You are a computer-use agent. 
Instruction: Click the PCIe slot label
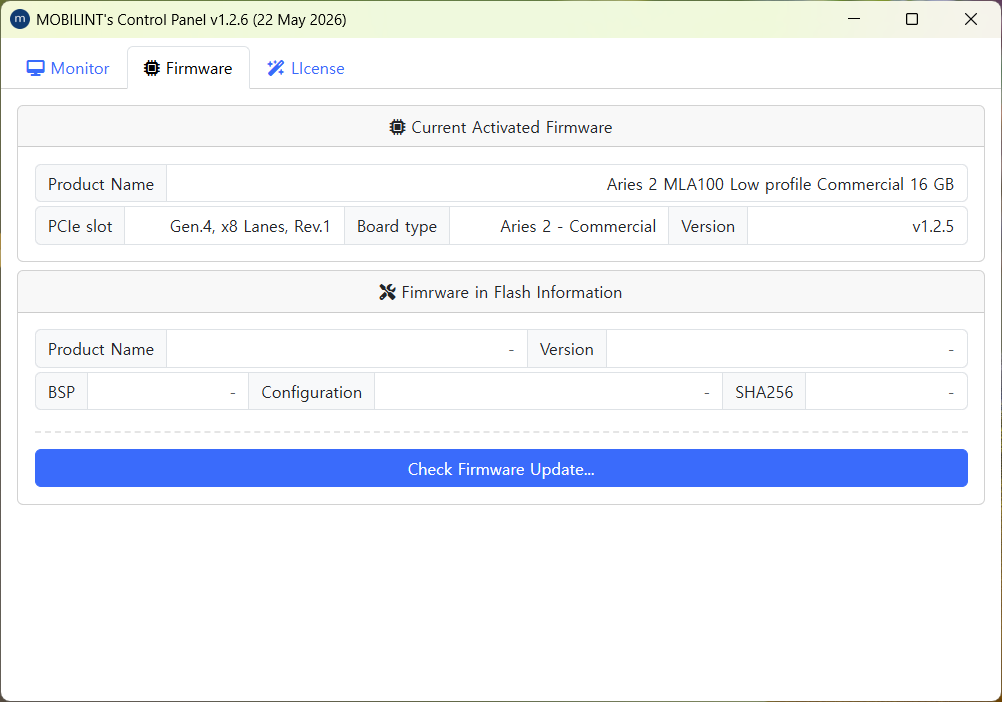pyautogui.click(x=80, y=226)
